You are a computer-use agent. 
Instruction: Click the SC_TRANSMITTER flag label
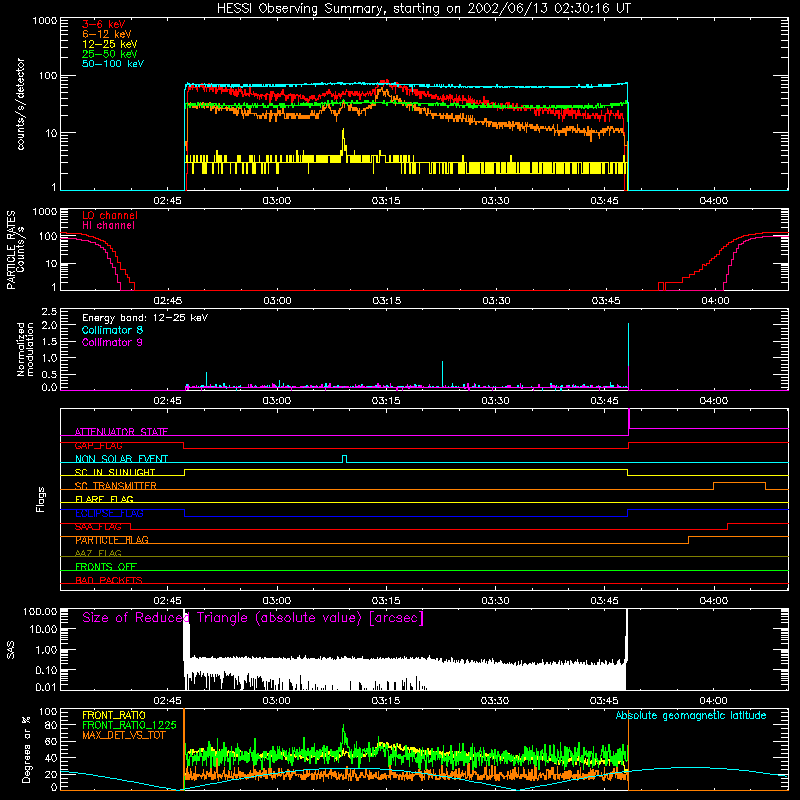tap(116, 485)
